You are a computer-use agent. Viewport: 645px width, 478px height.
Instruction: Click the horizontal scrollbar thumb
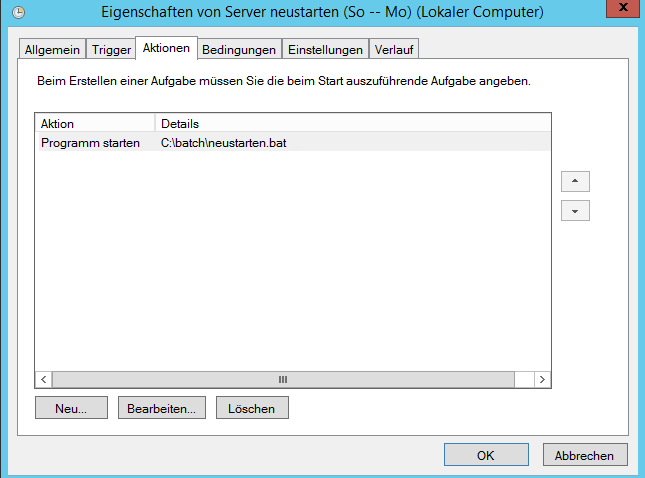pyautogui.click(x=283, y=379)
